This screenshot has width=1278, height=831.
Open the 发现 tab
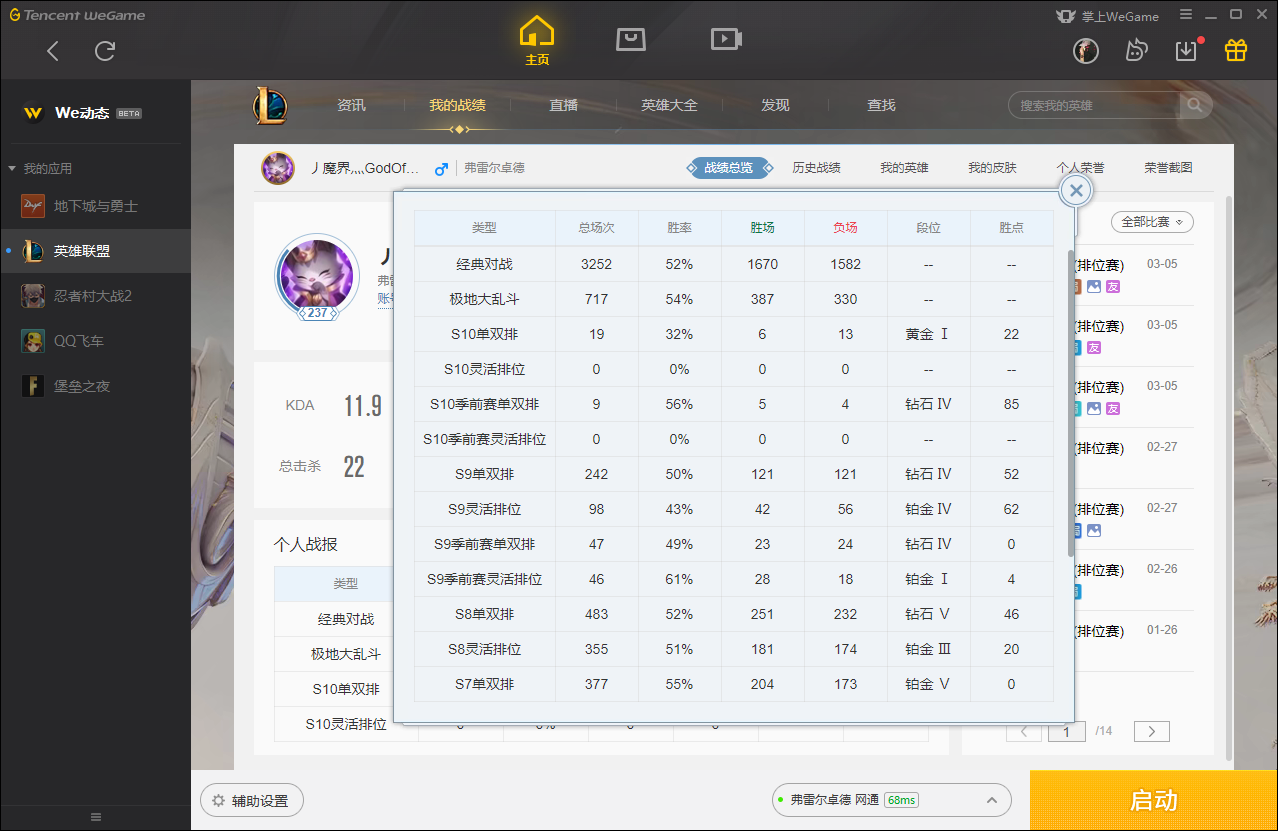tap(775, 105)
